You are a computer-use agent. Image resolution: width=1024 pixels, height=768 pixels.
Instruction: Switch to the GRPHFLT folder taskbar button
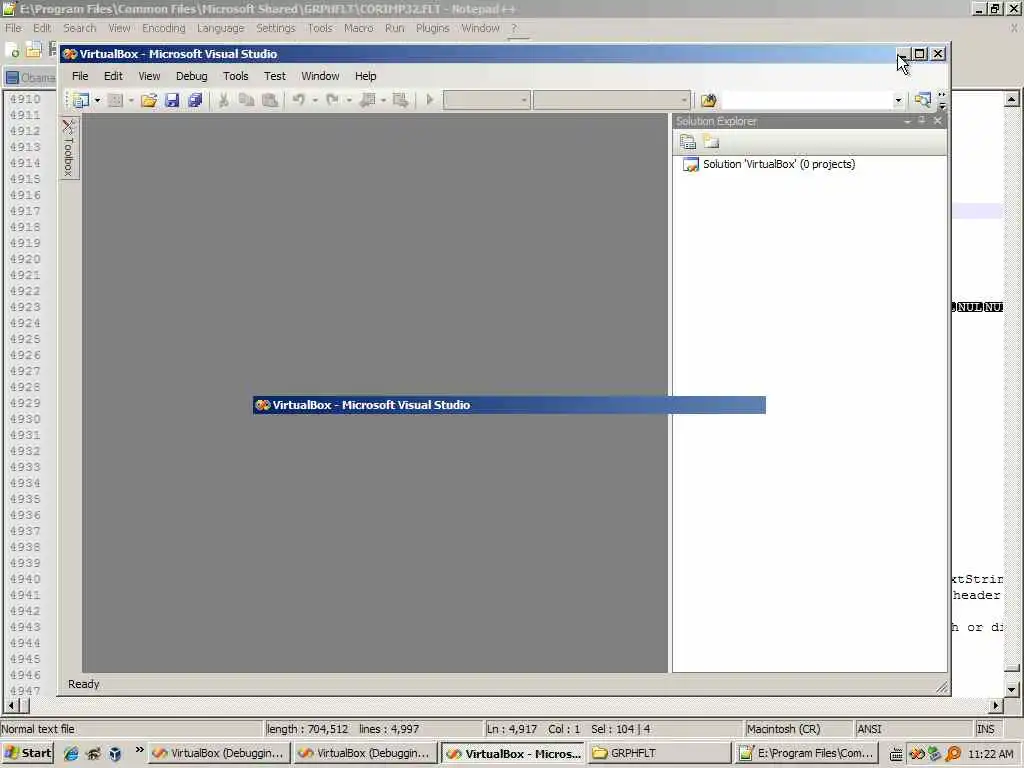[x=658, y=753]
